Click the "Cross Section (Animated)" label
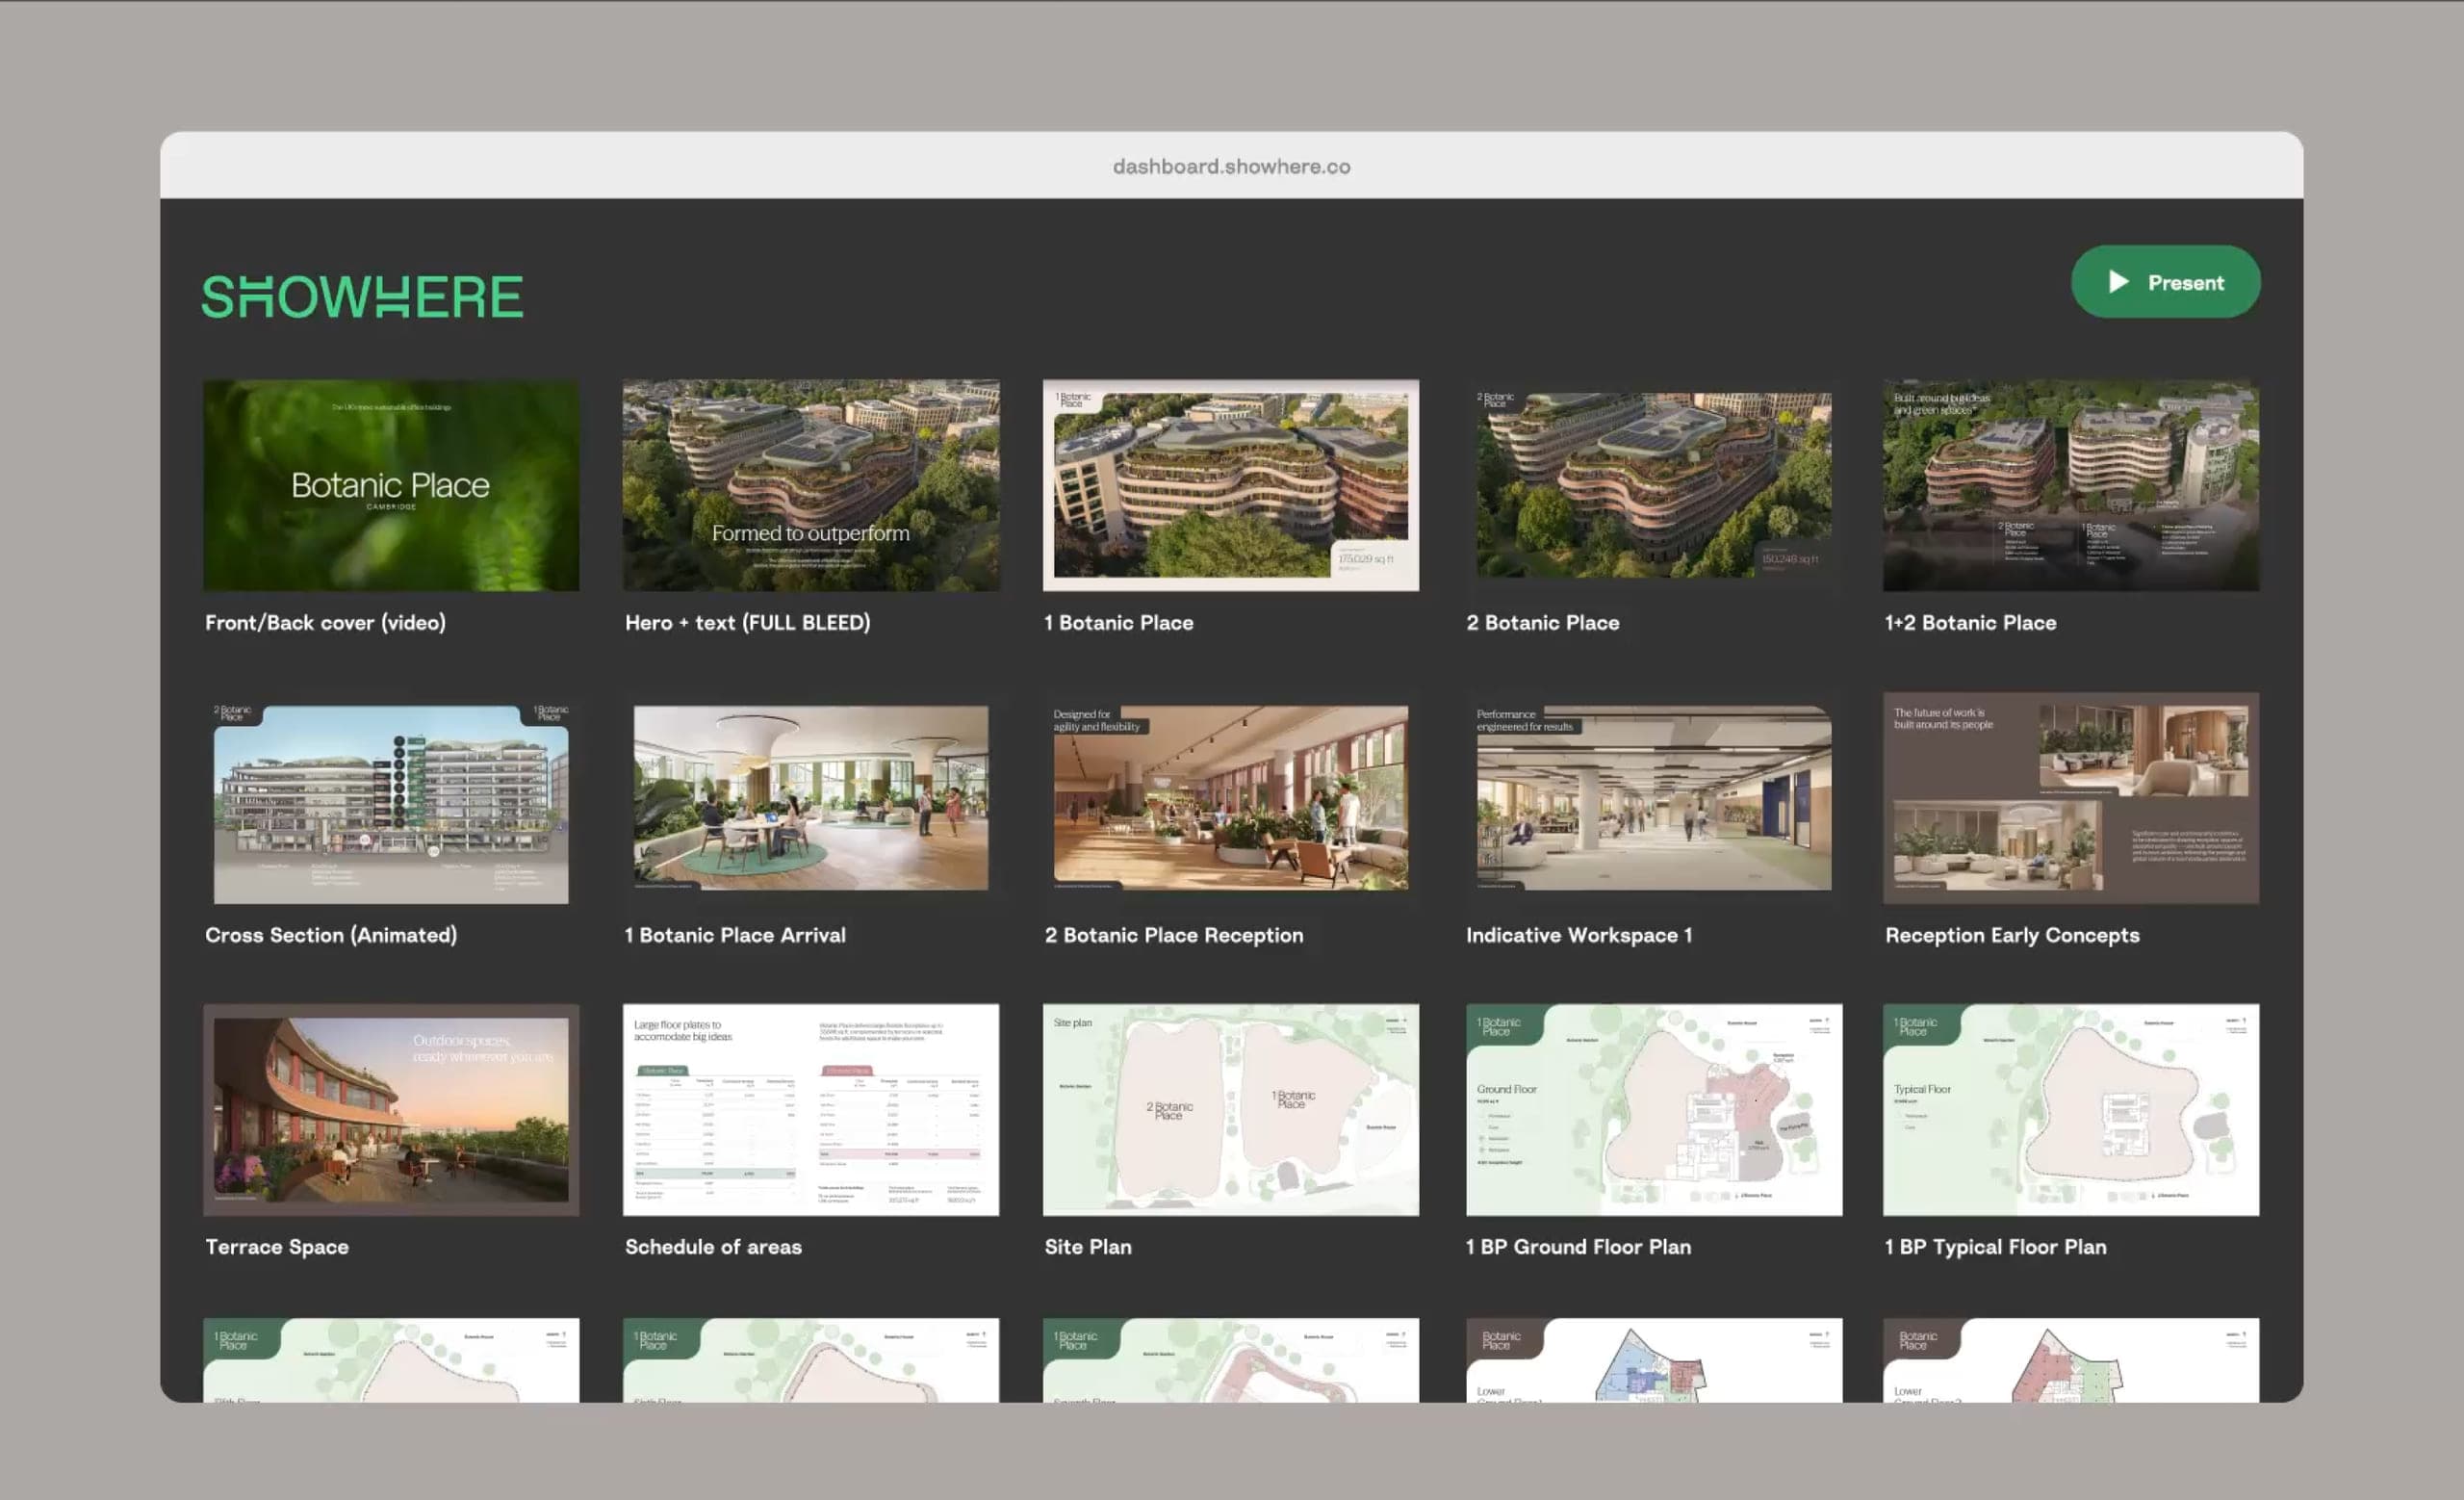 [331, 935]
